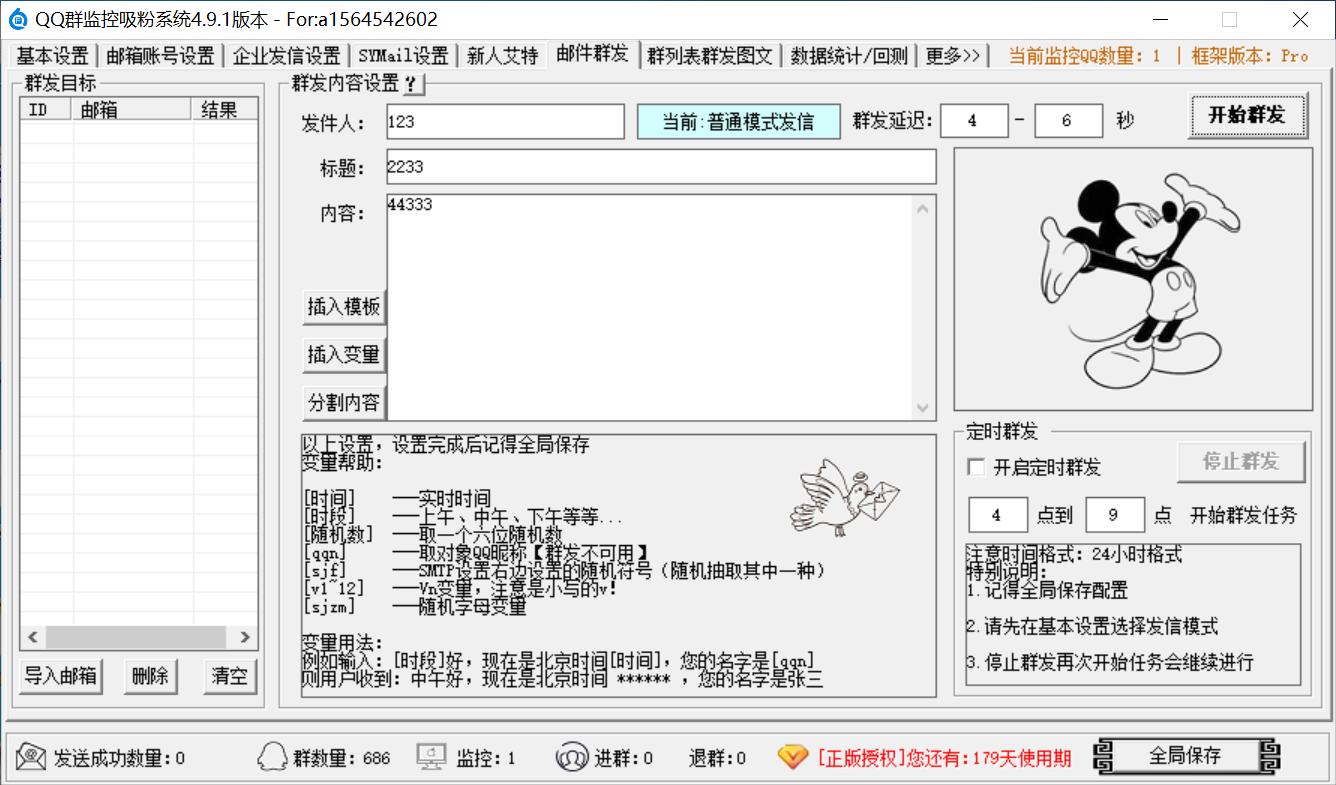Click the 当前监控QQ数量: 1 text

pyautogui.click(x=1085, y=56)
